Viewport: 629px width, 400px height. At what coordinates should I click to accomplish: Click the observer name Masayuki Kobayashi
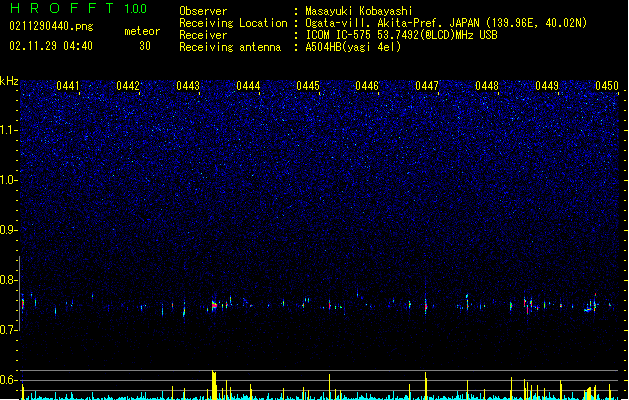coord(359,11)
